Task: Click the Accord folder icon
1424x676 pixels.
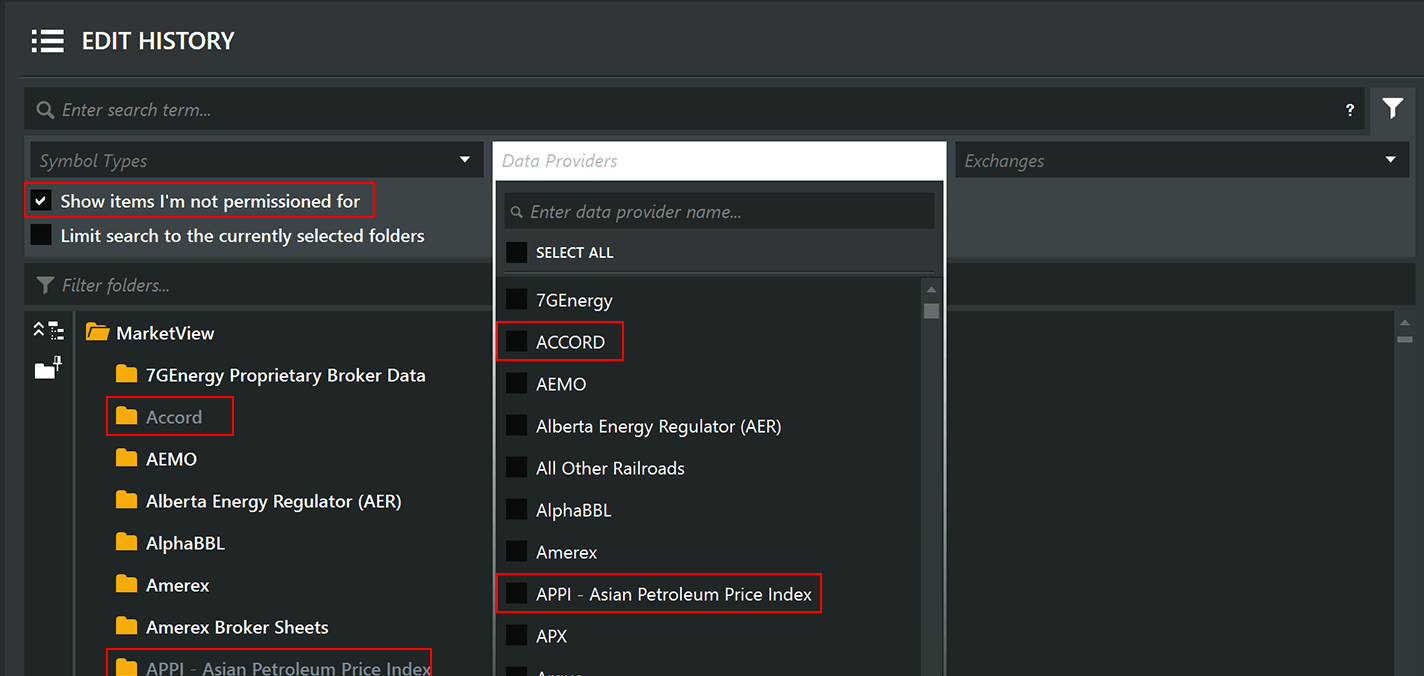Action: 126,416
